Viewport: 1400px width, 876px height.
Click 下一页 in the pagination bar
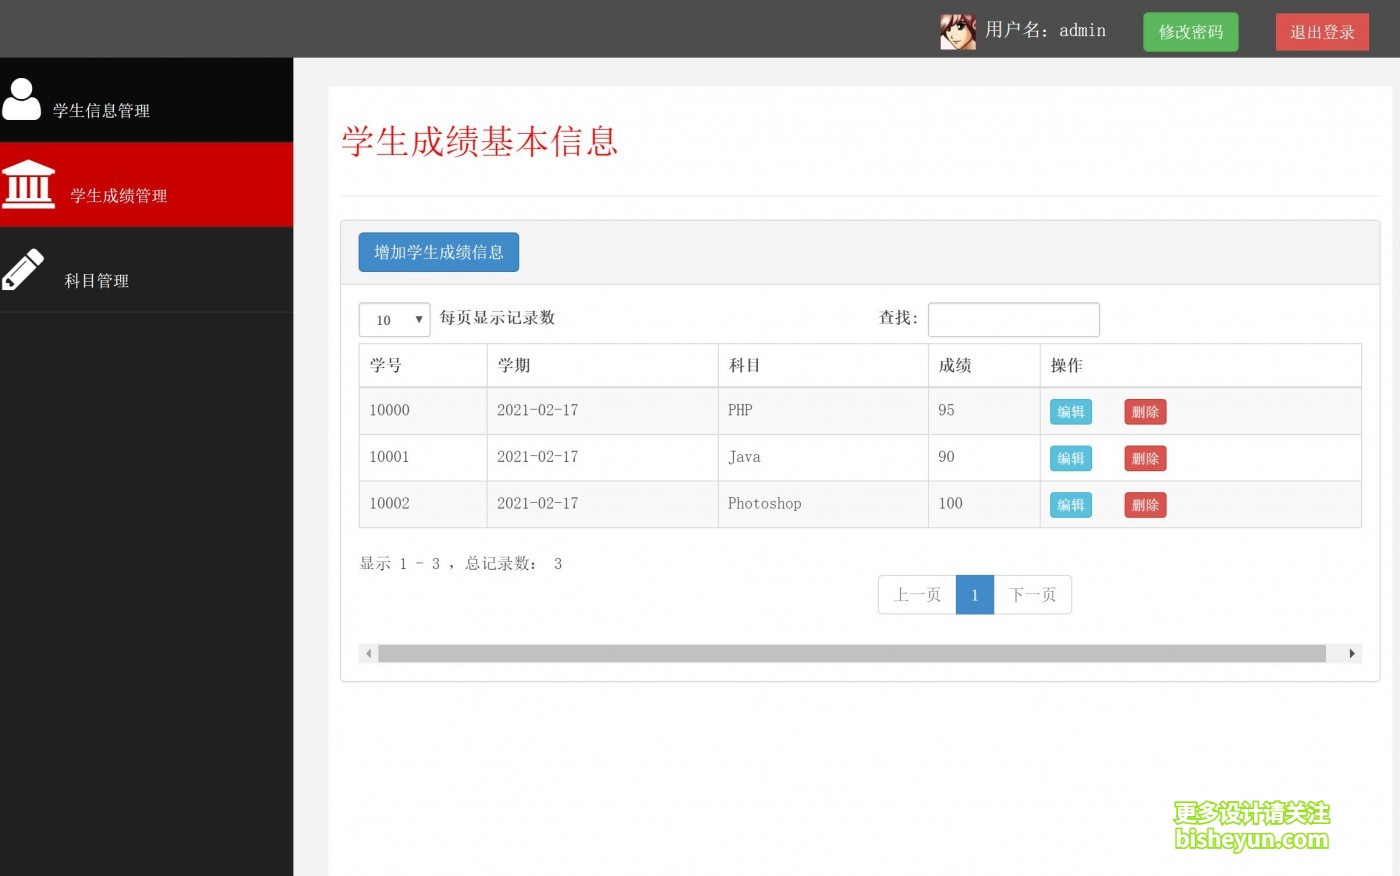1032,594
